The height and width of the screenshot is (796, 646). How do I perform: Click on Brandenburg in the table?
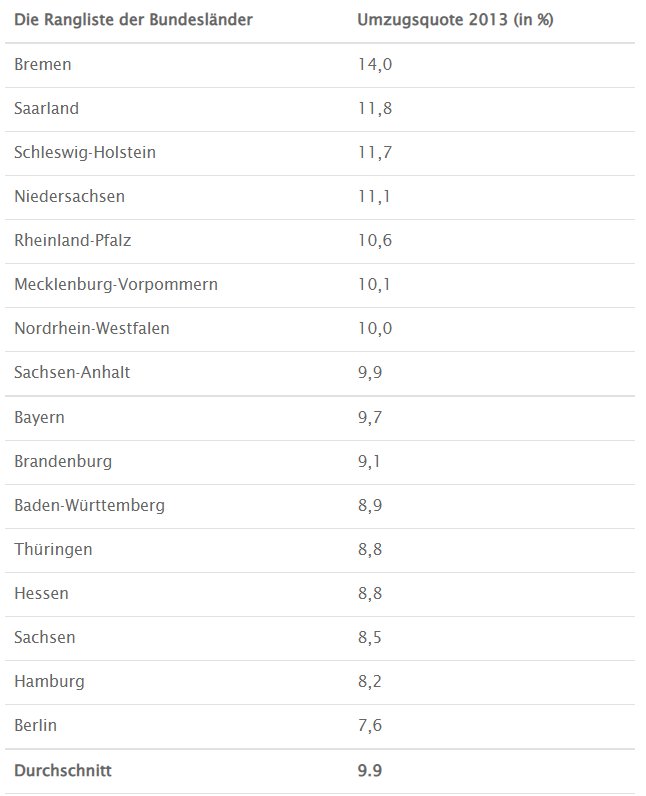63,461
